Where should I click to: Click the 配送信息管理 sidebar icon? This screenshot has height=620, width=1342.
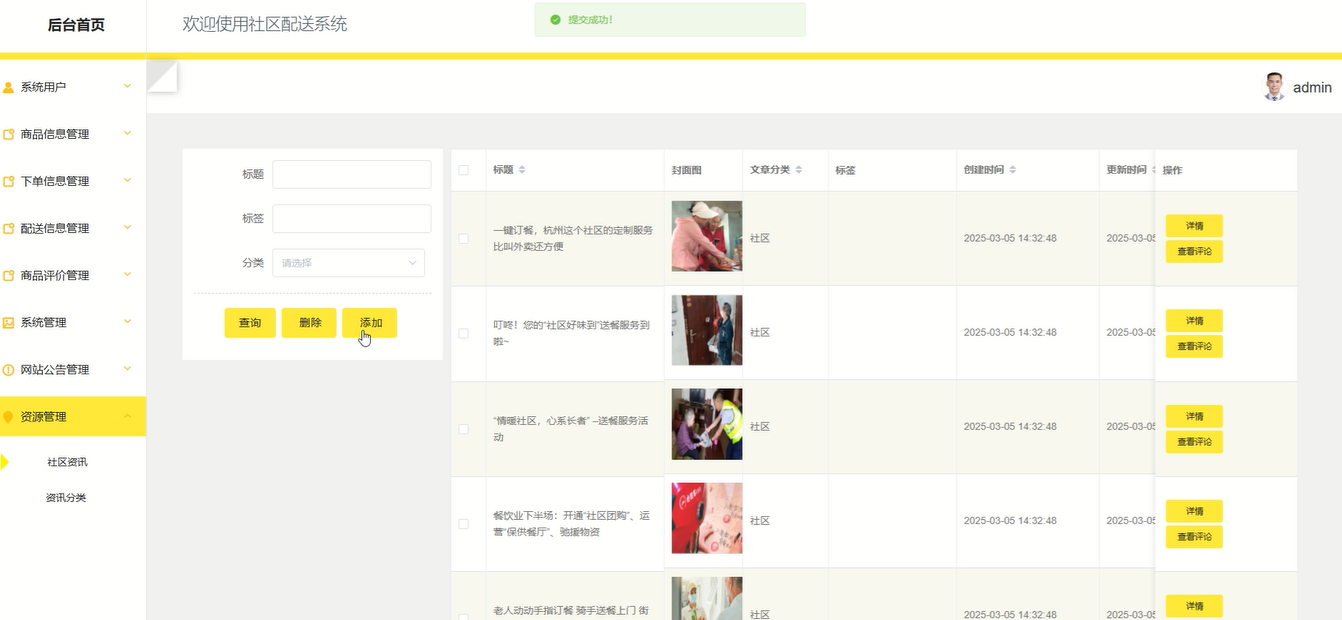9,229
